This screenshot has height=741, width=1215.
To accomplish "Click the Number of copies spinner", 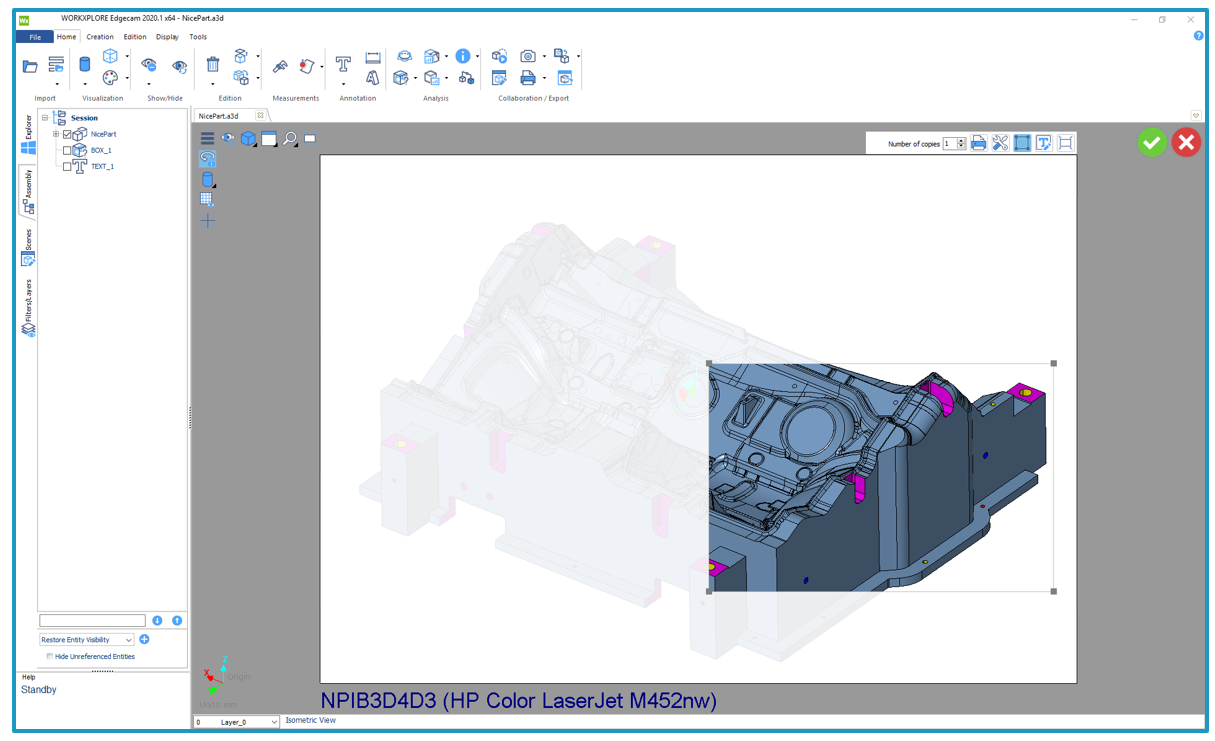I will pos(961,143).
